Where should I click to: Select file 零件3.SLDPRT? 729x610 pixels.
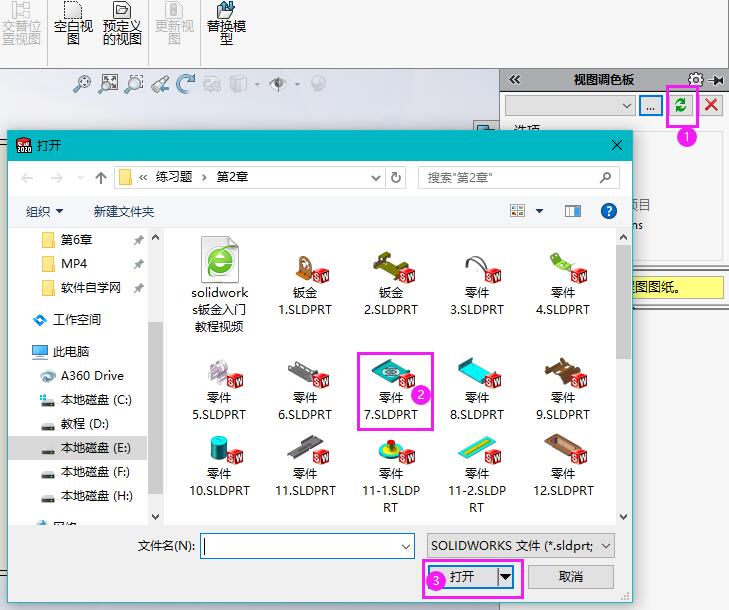(x=477, y=285)
